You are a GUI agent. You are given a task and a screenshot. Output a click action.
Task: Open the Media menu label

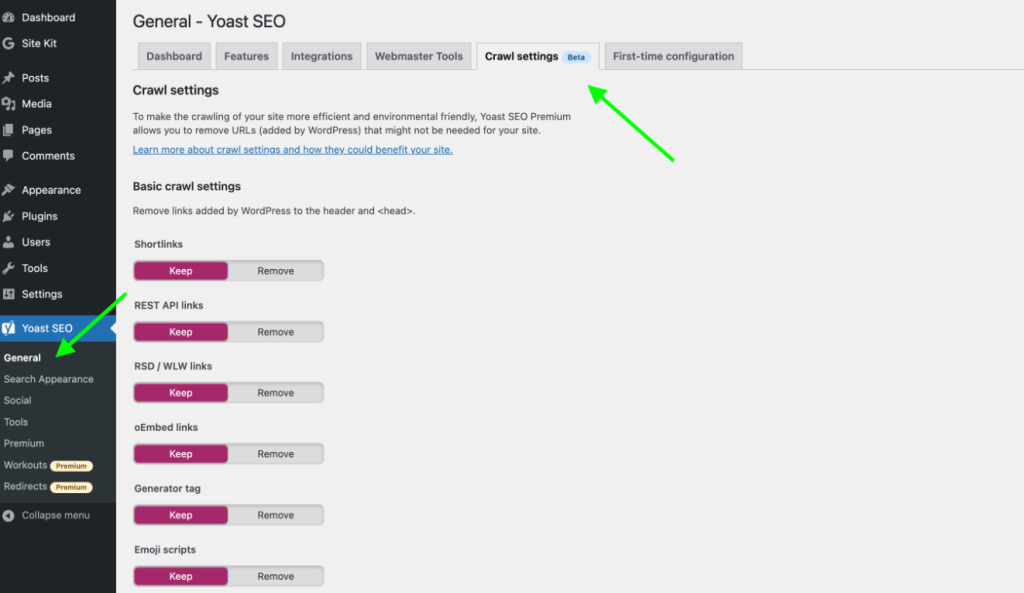[x=37, y=104]
